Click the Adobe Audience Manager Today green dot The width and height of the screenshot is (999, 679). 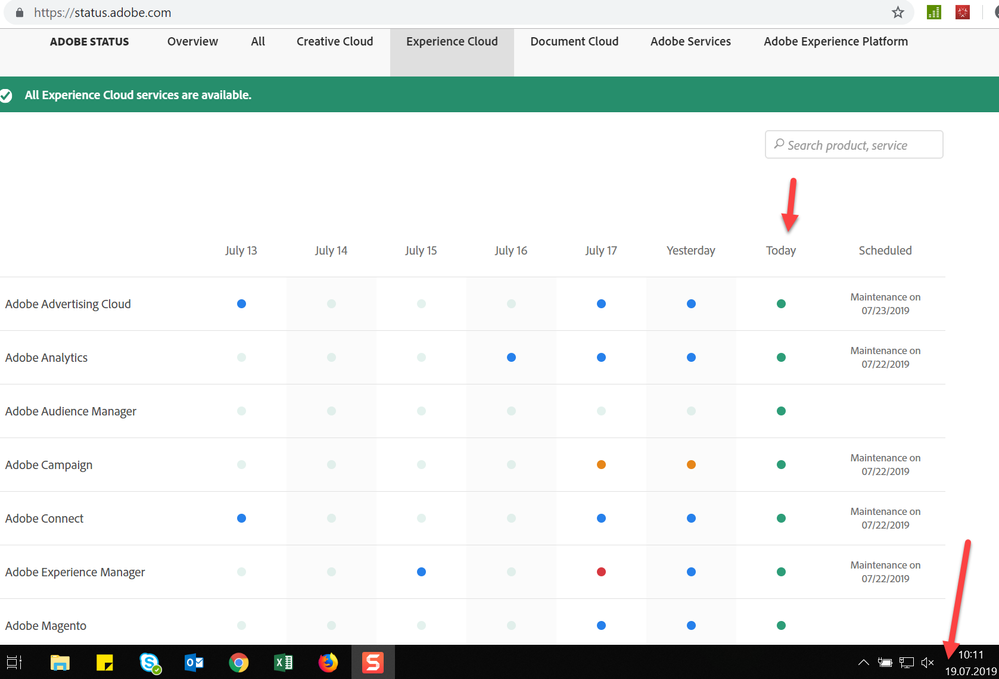point(781,411)
